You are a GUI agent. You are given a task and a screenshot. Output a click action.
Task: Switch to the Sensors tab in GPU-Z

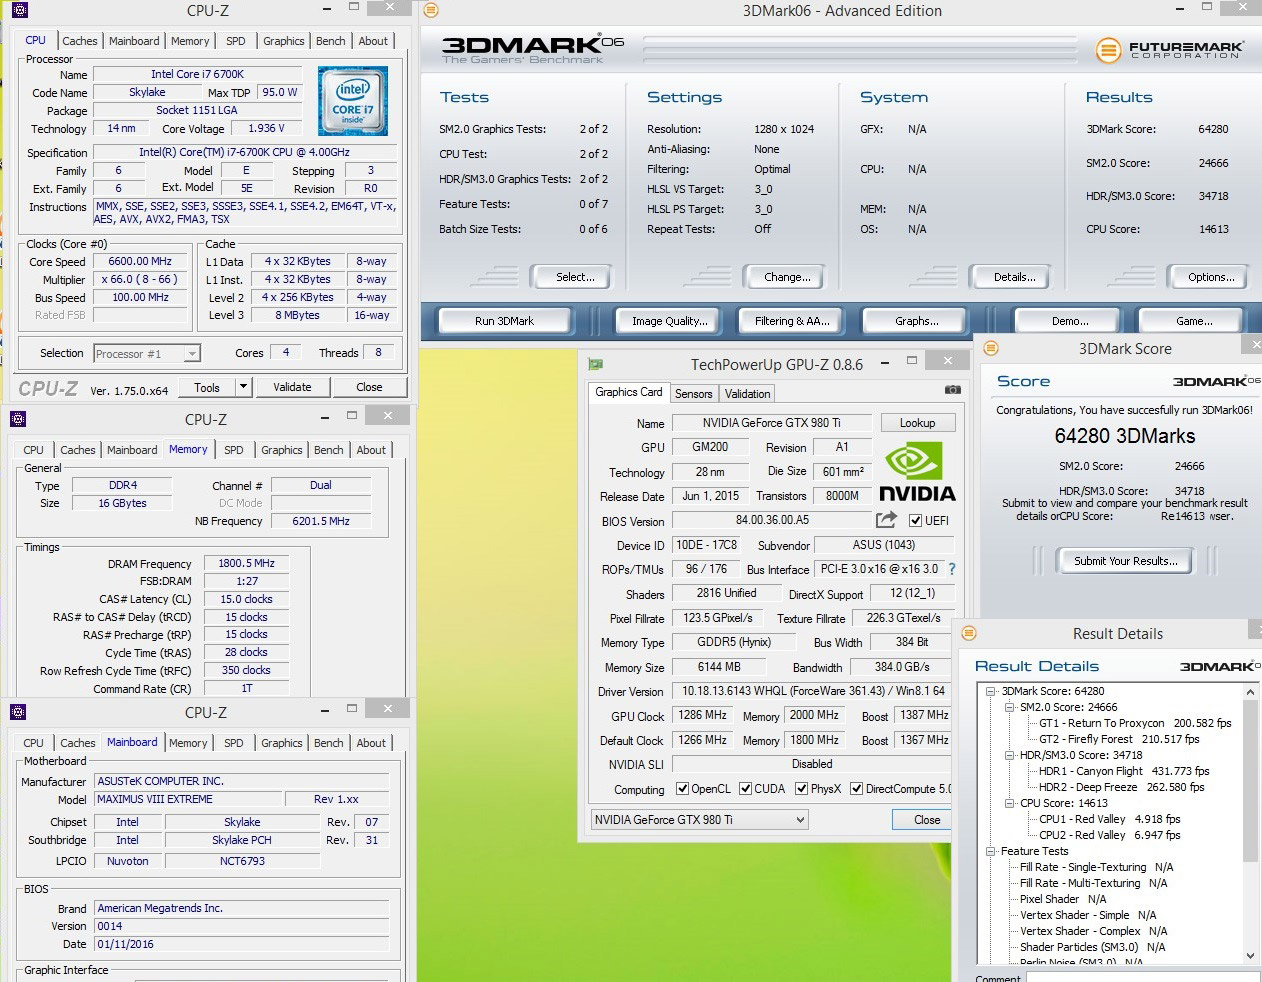[x=693, y=394]
